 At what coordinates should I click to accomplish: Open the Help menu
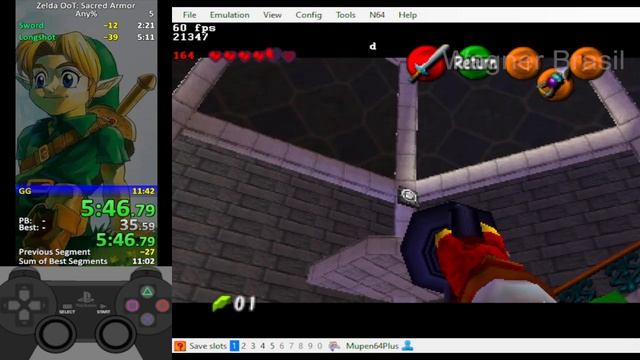click(x=407, y=15)
